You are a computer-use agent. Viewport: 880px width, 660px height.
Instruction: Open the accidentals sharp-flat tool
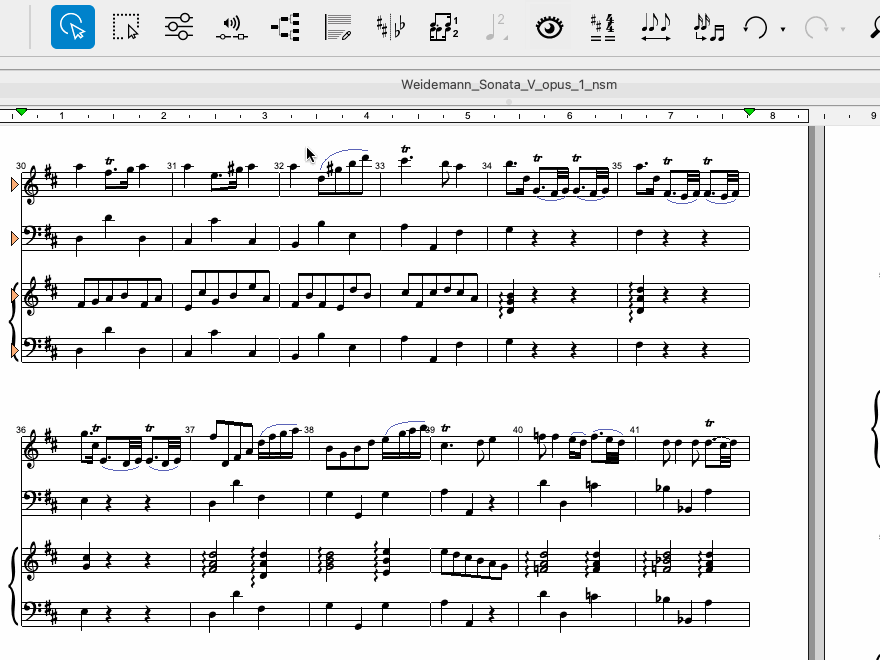click(390, 28)
